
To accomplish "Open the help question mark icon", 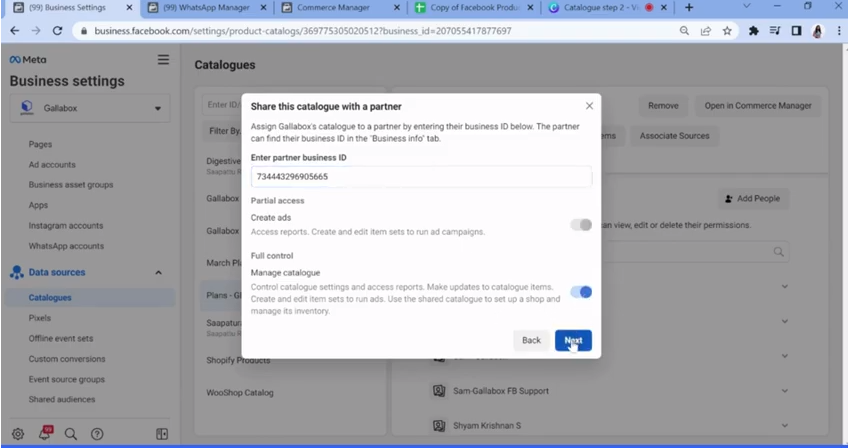I will click(97, 434).
